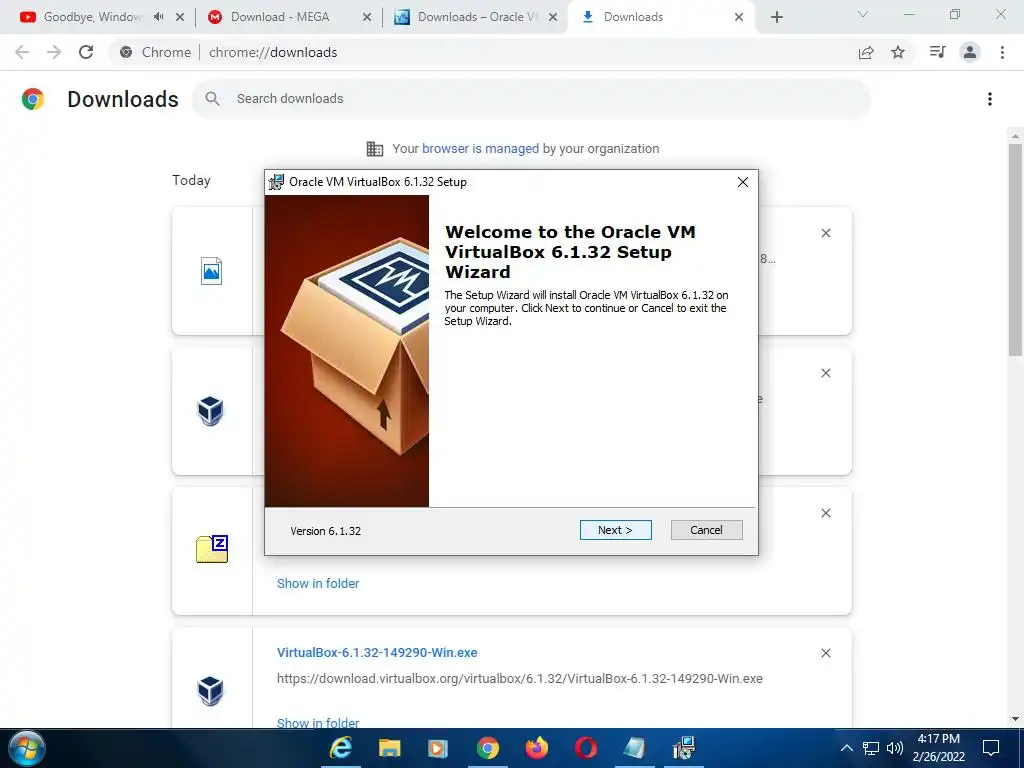The height and width of the screenshot is (768, 1024).
Task: Open Downloads page more actions menu
Action: click(990, 99)
